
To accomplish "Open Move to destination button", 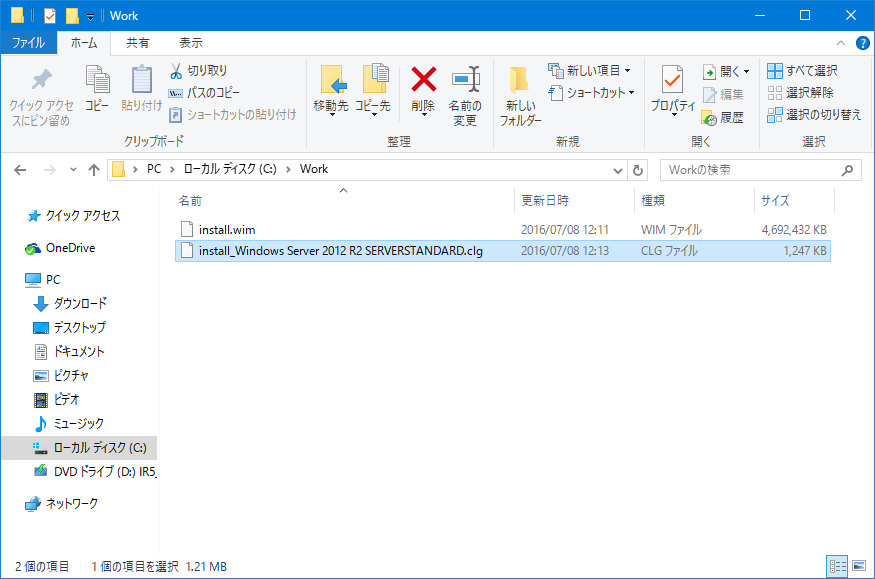I will (x=331, y=90).
